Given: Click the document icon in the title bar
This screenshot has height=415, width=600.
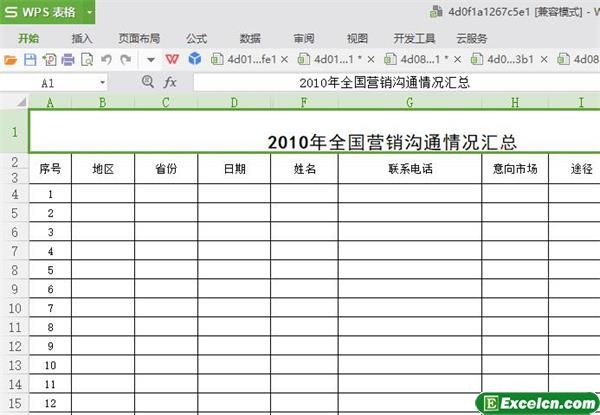Looking at the screenshot, I should pyautogui.click(x=436, y=11).
